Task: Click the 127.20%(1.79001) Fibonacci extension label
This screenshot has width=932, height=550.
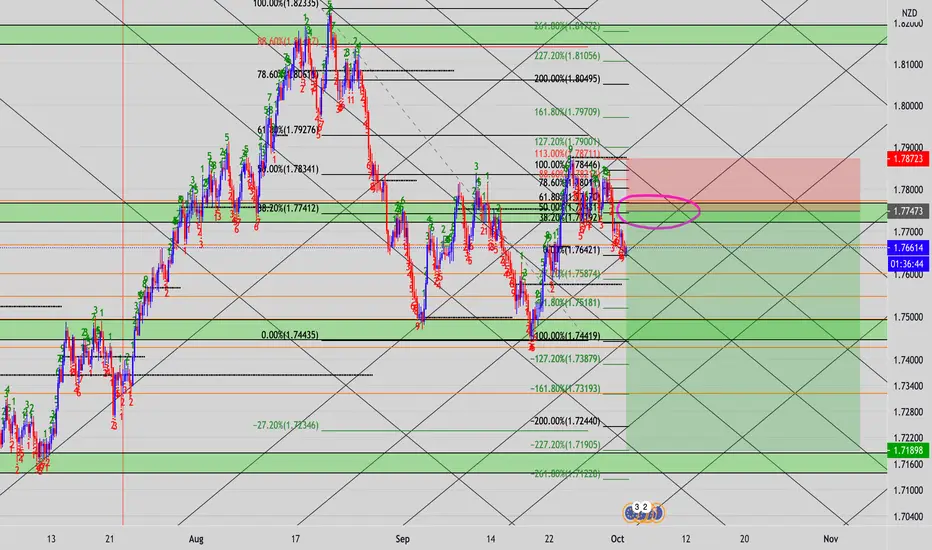Action: [567, 142]
